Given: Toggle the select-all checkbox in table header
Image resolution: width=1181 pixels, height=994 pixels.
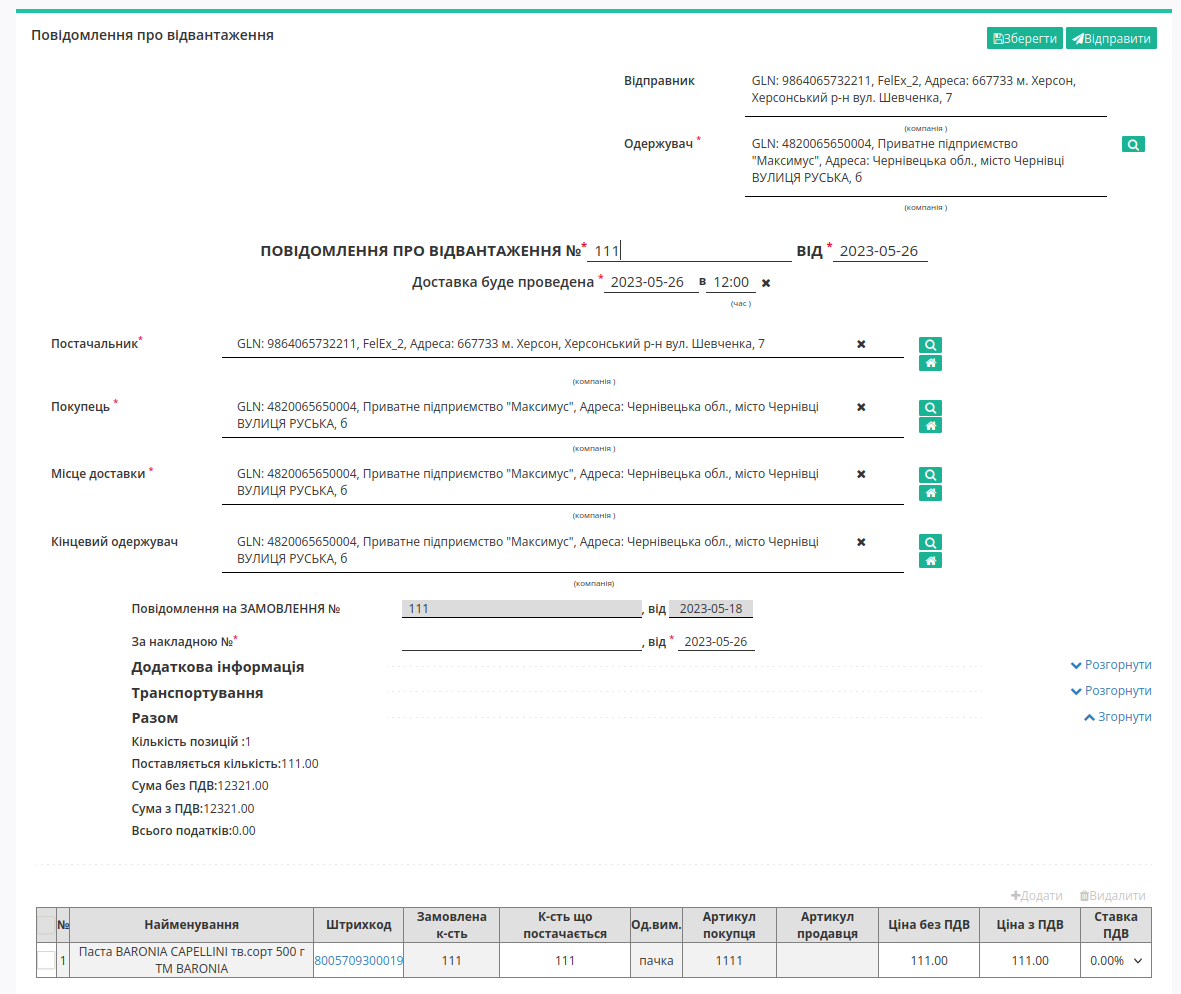Looking at the screenshot, I should tap(46, 925).
